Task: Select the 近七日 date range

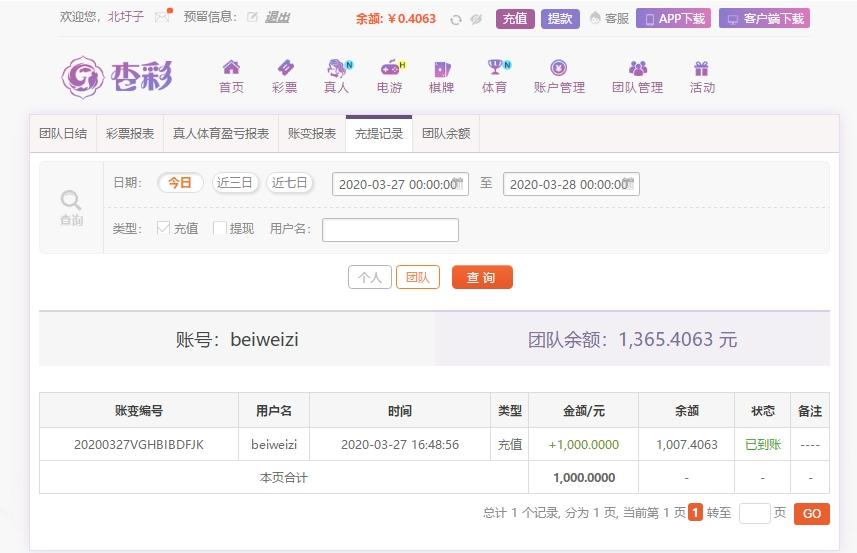Action: (x=290, y=183)
